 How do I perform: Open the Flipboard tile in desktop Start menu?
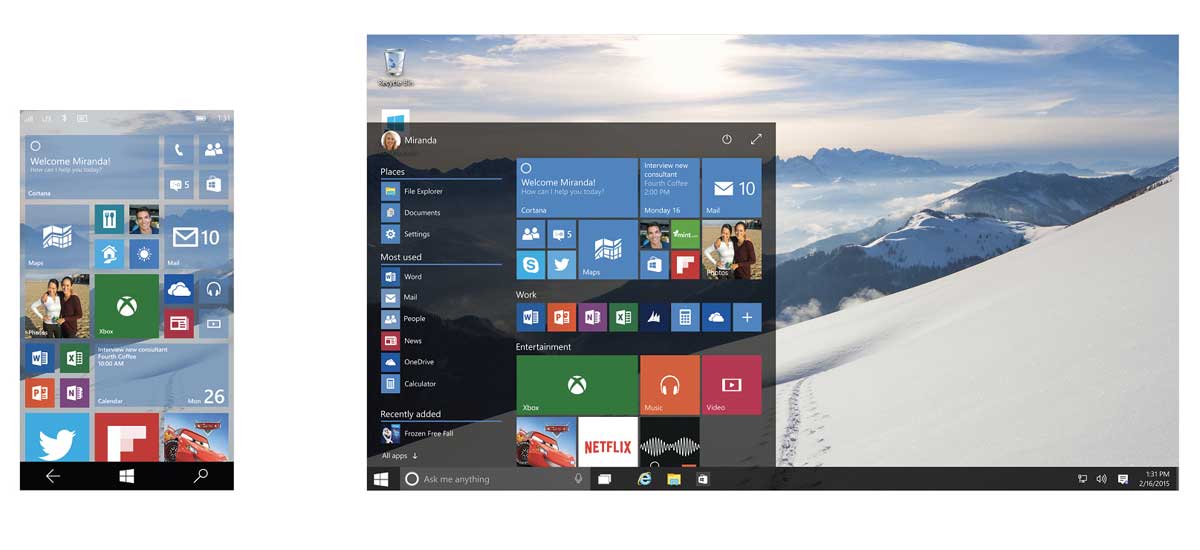pyautogui.click(x=685, y=266)
